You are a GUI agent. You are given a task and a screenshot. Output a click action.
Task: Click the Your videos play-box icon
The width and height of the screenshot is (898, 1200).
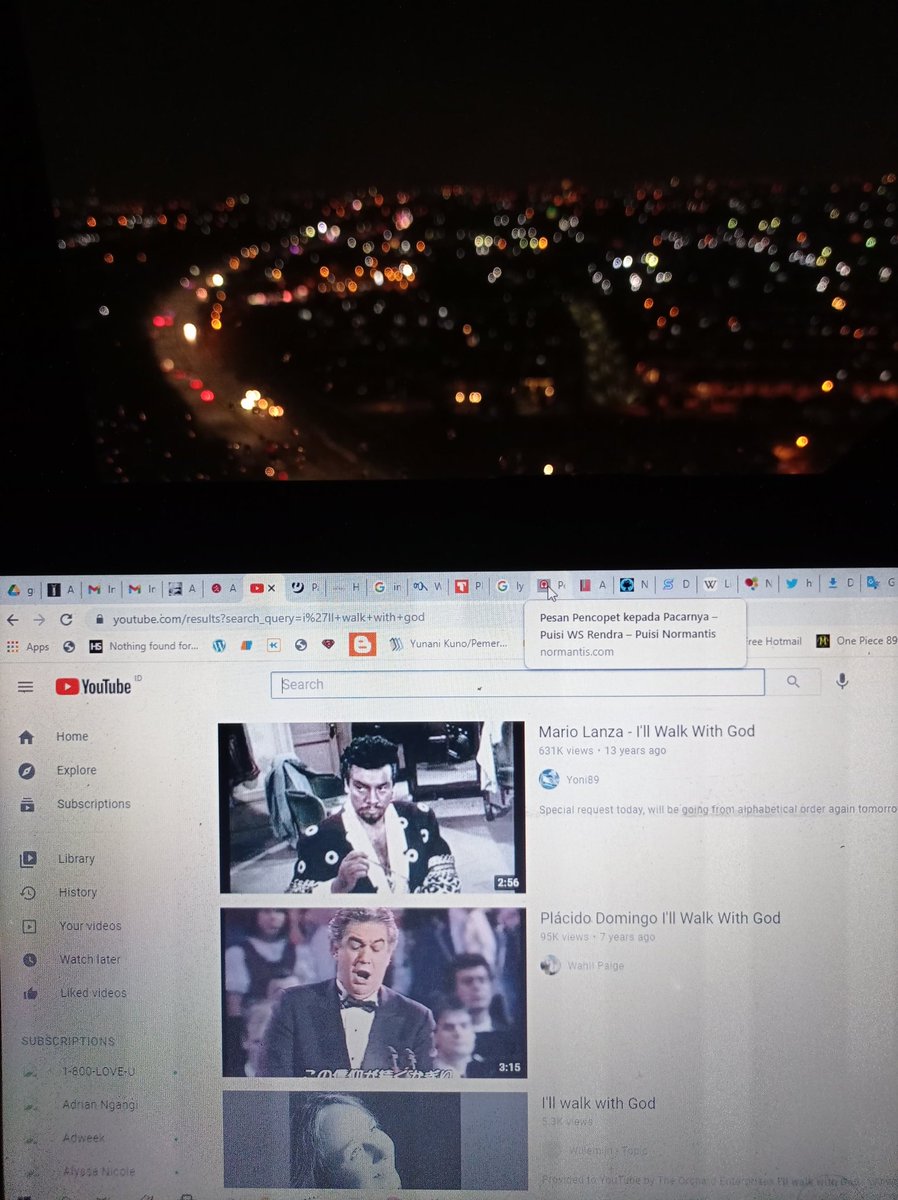(29, 927)
